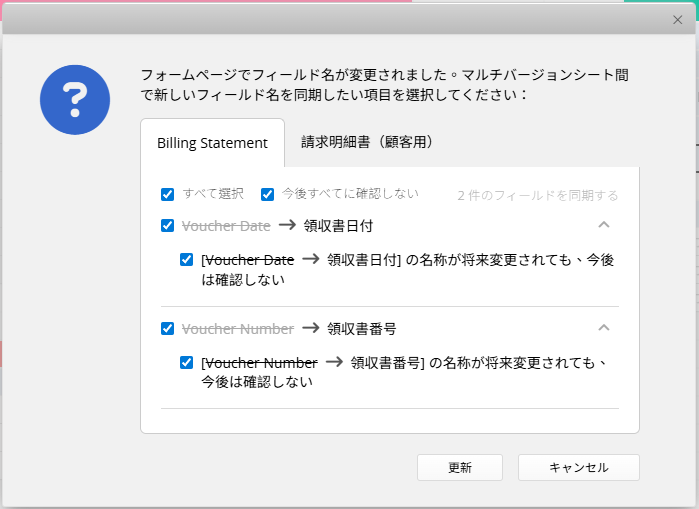Click the 2件のフィールドを同期する link
The image size is (699, 509).
538,195
